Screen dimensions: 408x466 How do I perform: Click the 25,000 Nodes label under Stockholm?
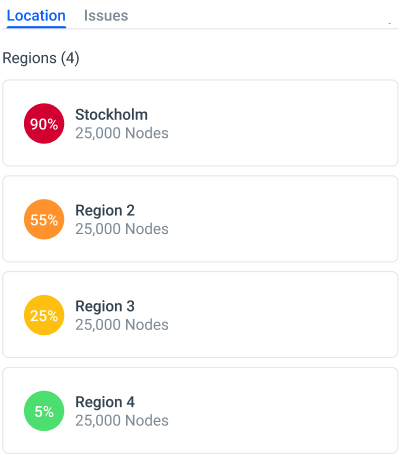[x=122, y=133]
